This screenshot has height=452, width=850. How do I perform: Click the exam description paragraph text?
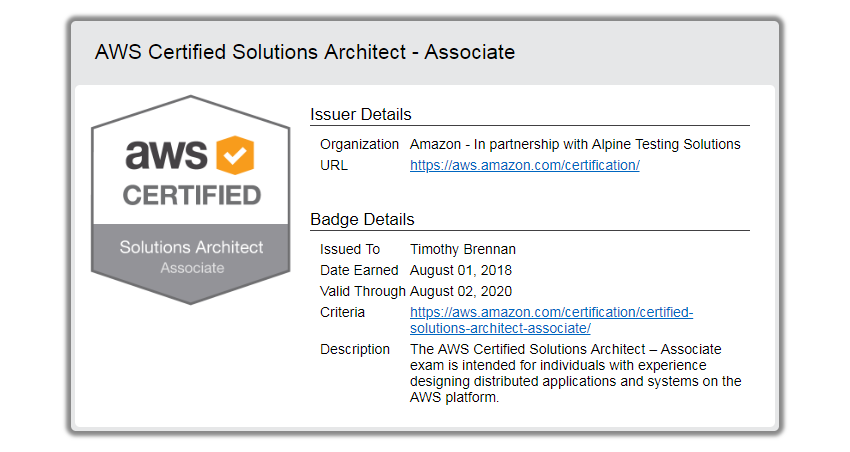click(x=575, y=373)
